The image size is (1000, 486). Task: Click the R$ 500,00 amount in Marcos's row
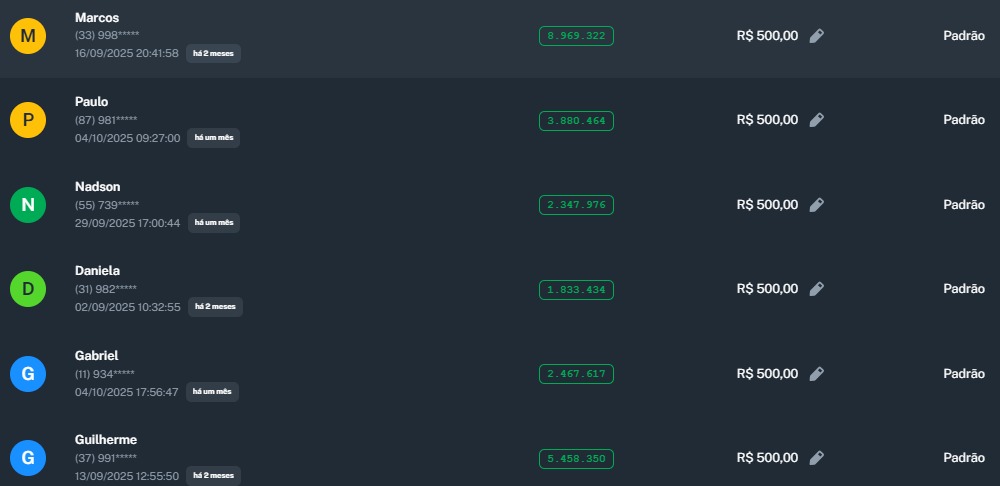click(x=767, y=36)
